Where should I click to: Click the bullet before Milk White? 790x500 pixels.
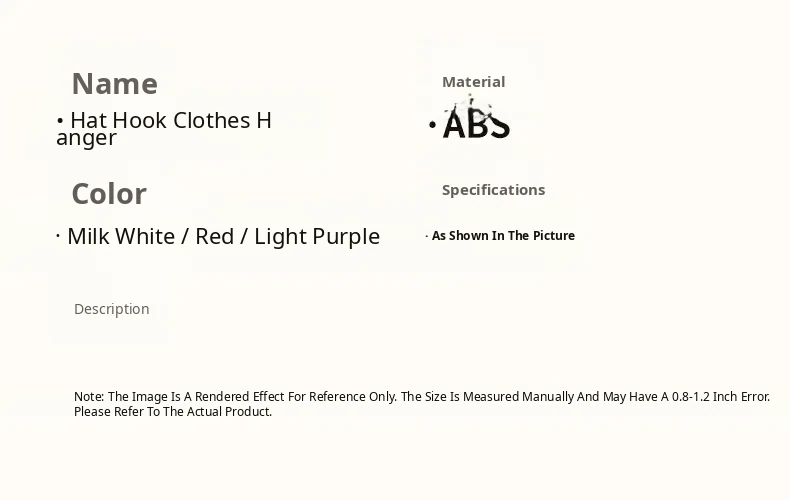pyautogui.click(x=58, y=236)
